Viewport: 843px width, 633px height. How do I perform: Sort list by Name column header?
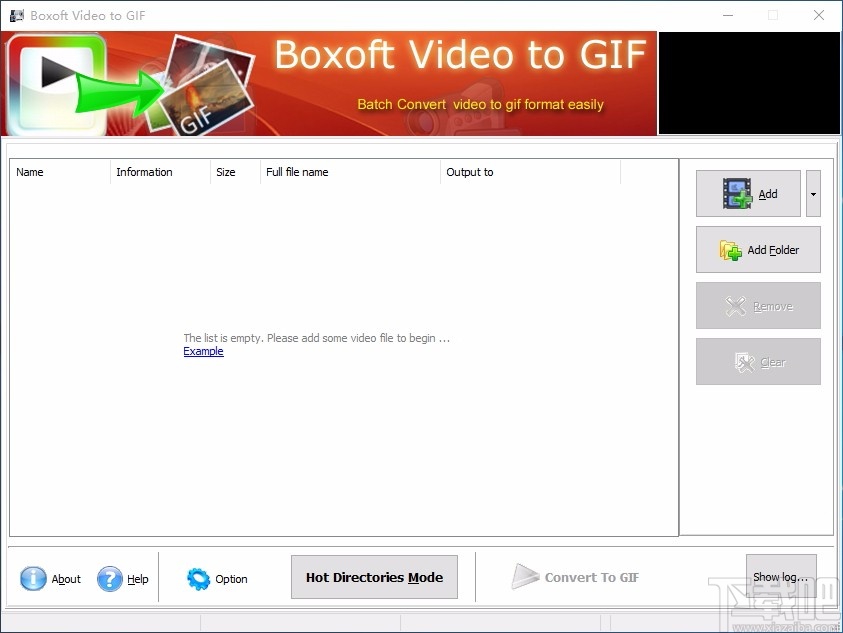[60, 172]
